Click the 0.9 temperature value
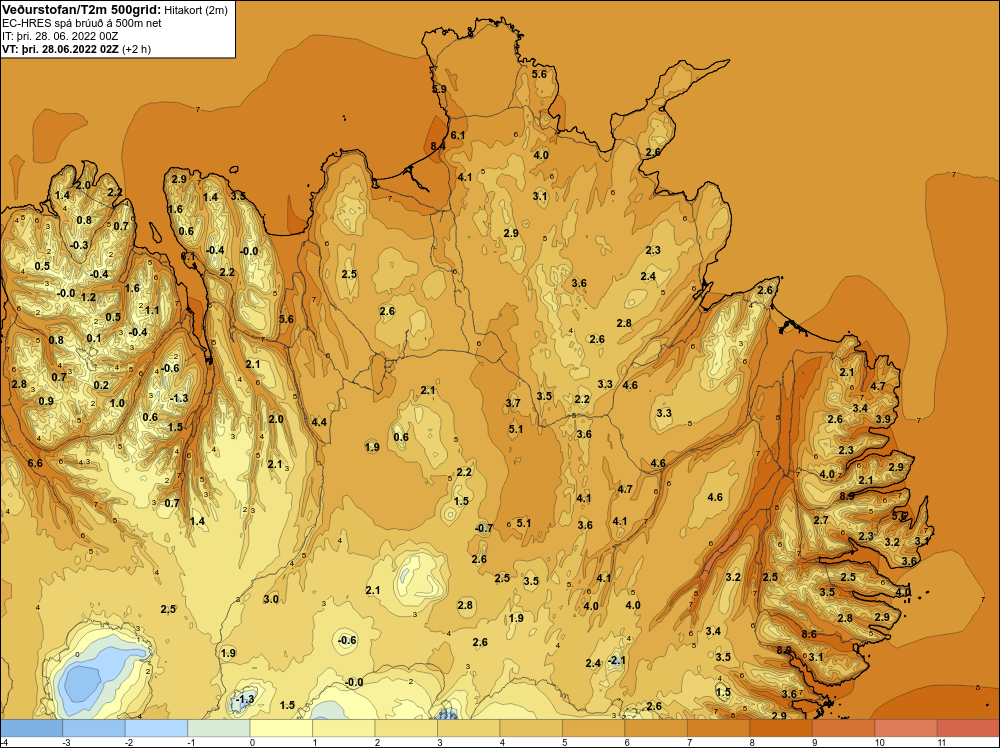This screenshot has height=748, width=1000. [x=46, y=401]
